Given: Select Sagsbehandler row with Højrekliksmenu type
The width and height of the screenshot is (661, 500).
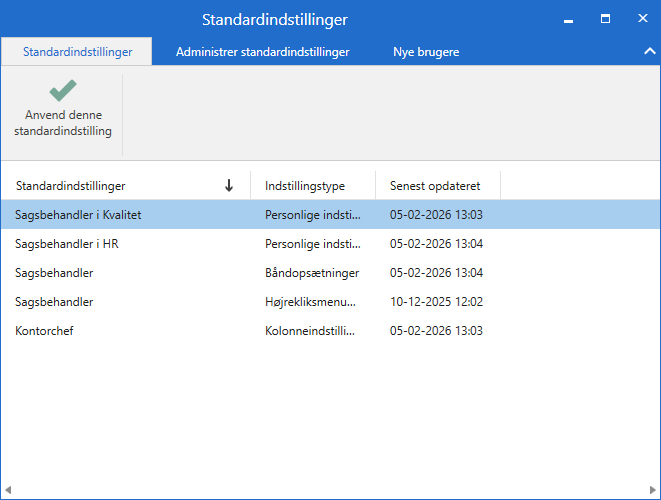Looking at the screenshot, I should coord(330,302).
